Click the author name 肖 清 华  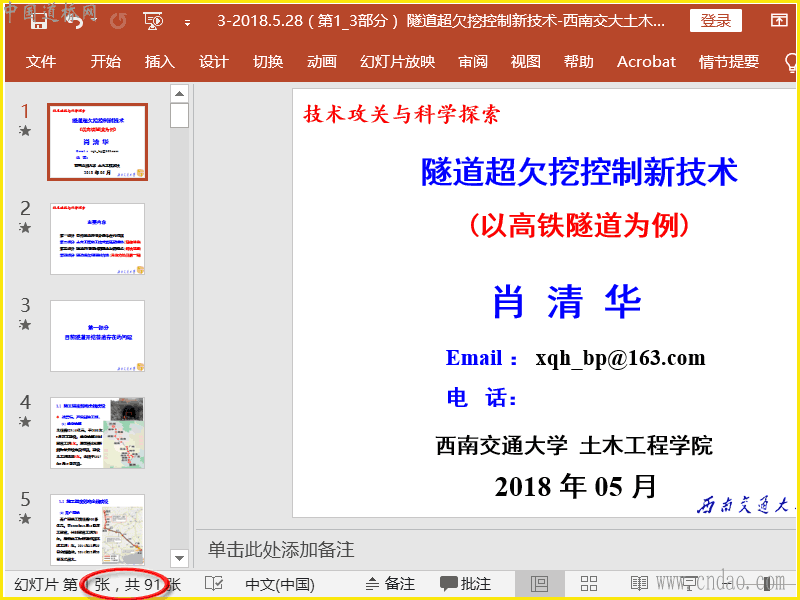[x=566, y=302]
